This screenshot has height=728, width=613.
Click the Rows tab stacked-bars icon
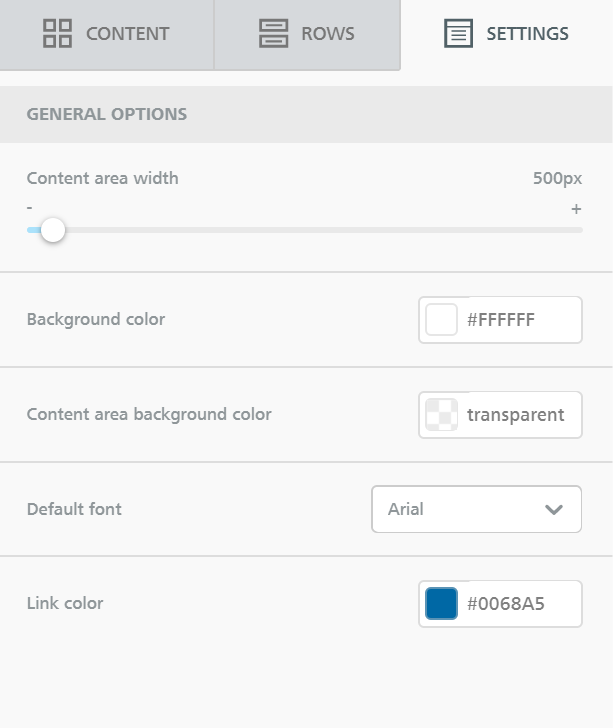pyautogui.click(x=273, y=33)
